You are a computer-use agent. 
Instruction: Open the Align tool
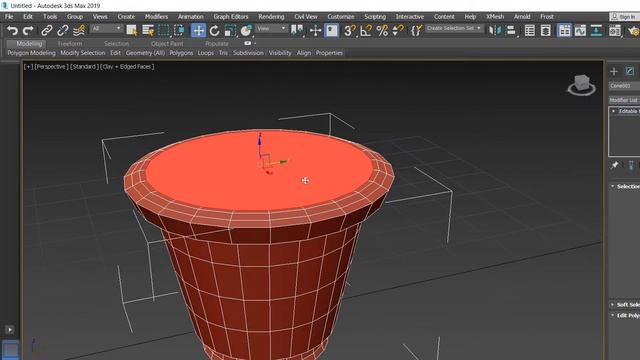click(x=511, y=31)
